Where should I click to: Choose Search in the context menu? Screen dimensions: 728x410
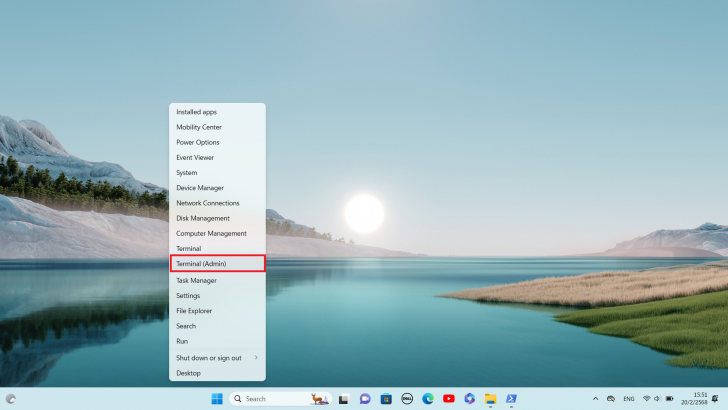pos(217,326)
